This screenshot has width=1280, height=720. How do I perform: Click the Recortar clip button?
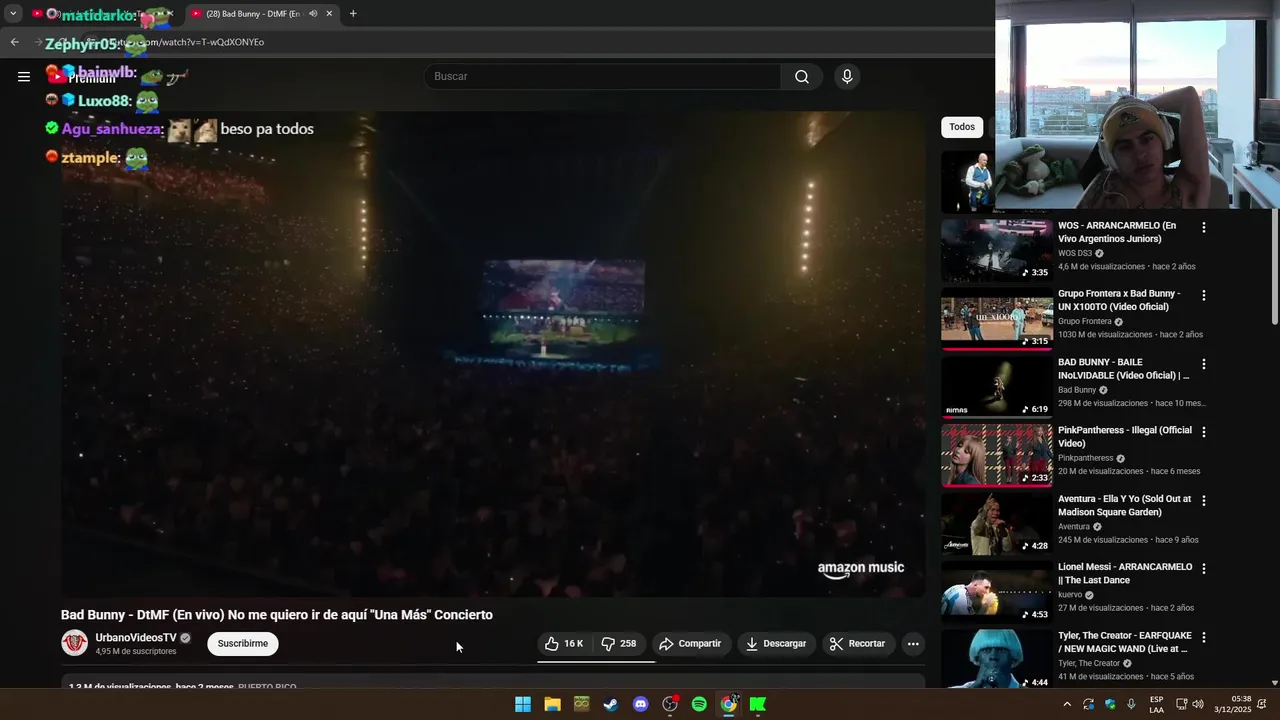[x=858, y=644]
